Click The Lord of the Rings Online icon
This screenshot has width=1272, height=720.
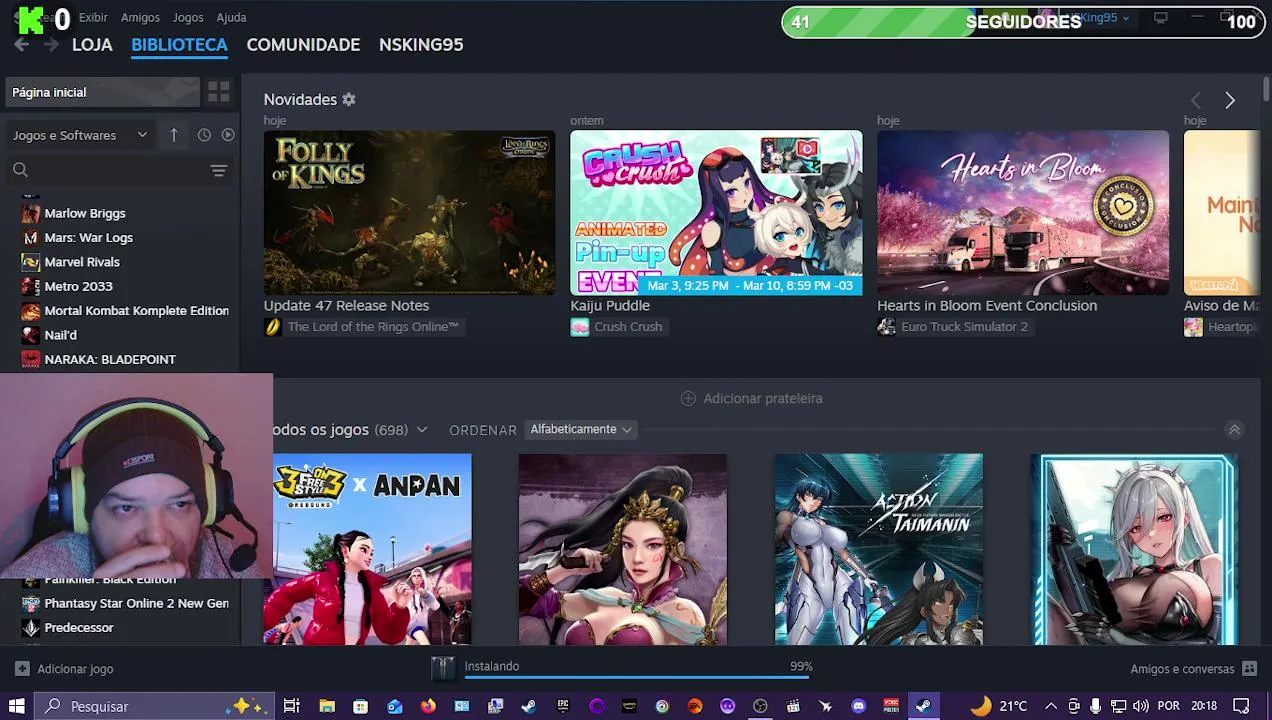coord(273,327)
